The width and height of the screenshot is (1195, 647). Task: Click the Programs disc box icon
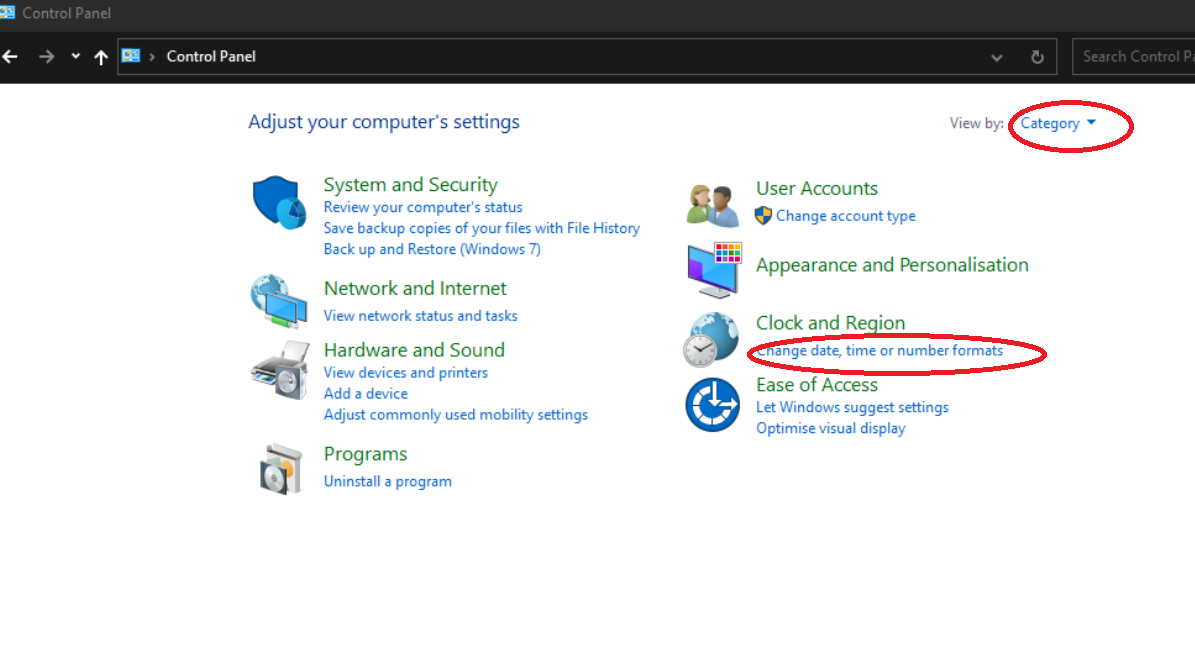280,469
